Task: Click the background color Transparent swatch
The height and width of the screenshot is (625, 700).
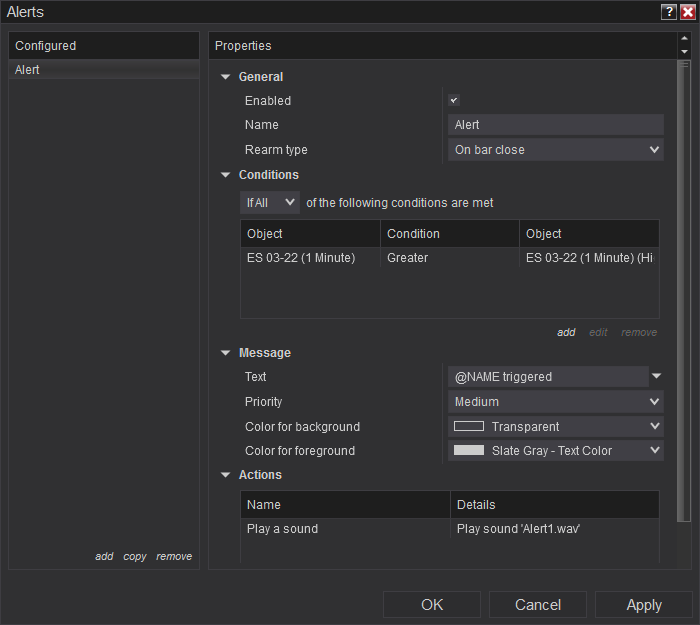Action: click(469, 427)
